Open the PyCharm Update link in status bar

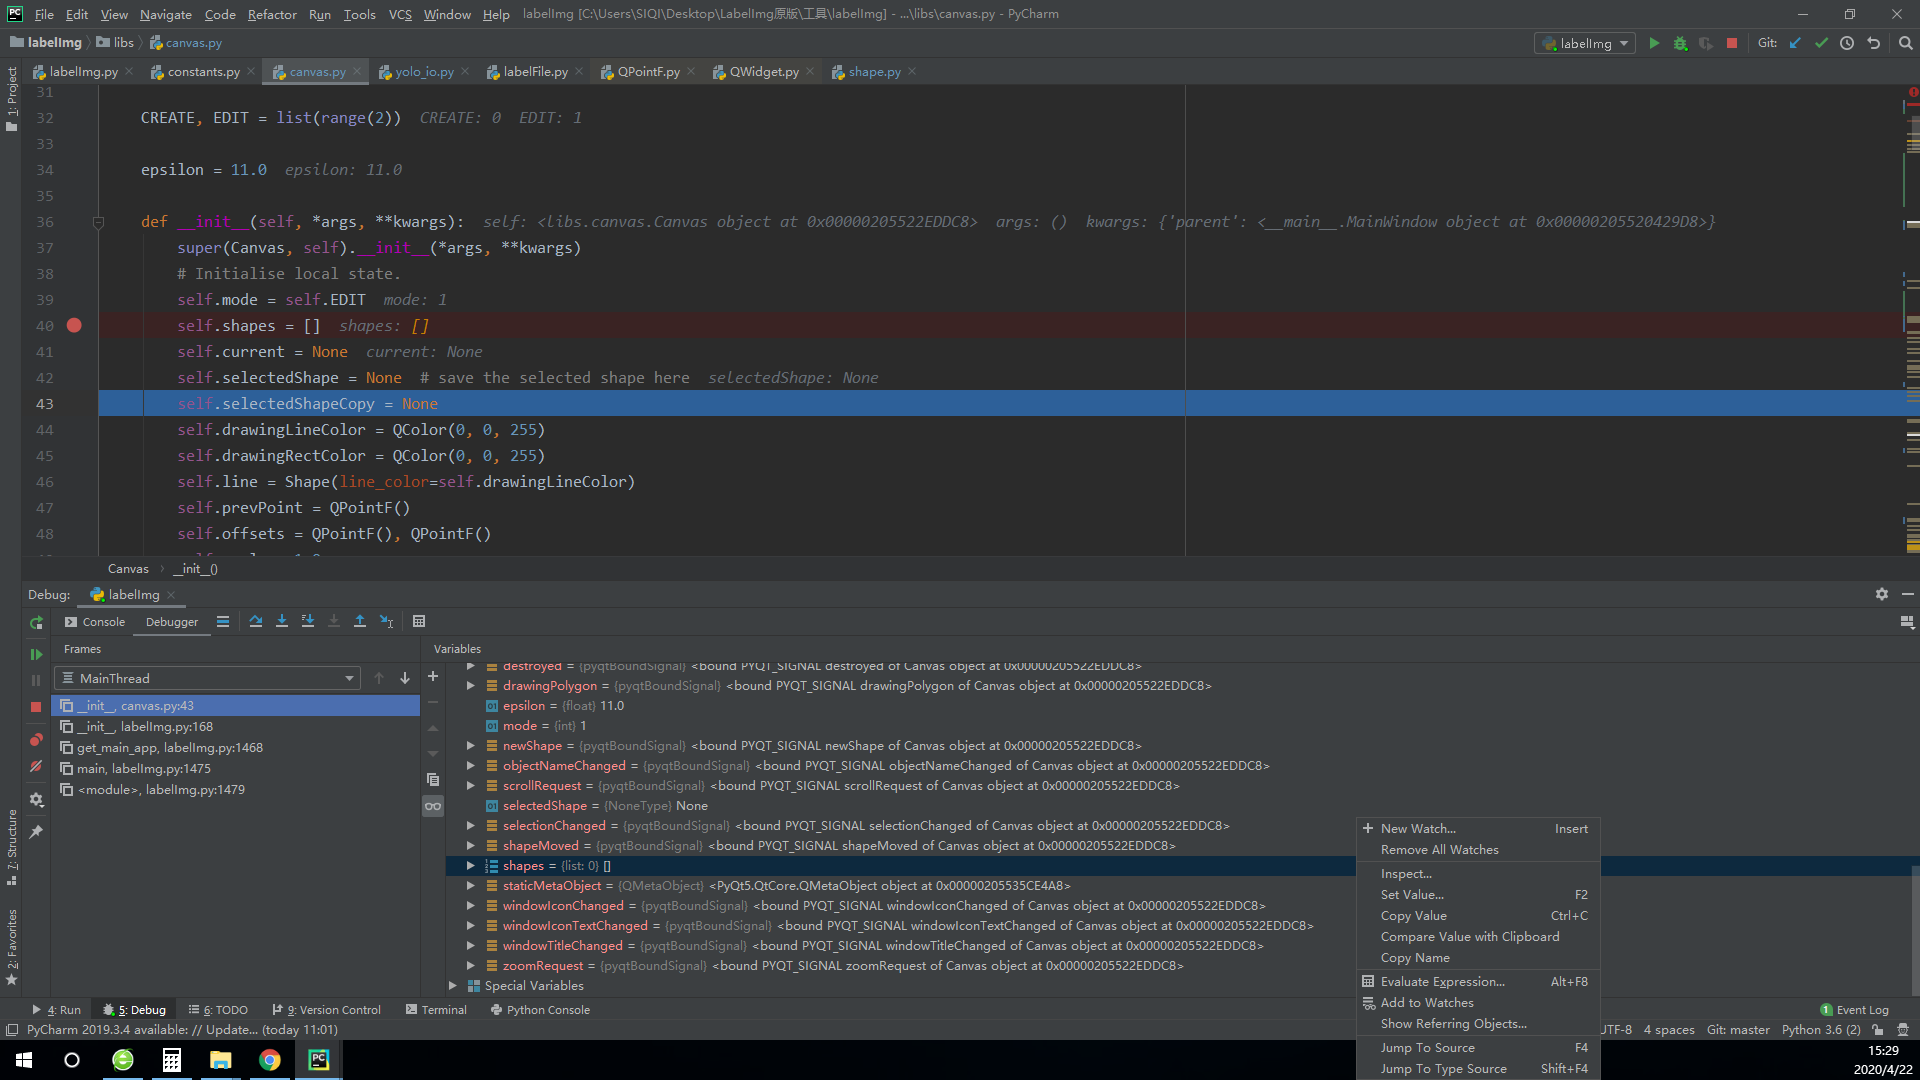(x=225, y=1029)
